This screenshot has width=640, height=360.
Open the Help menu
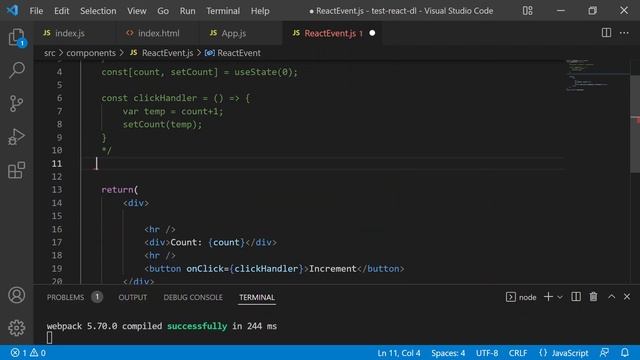pyautogui.click(x=260, y=11)
